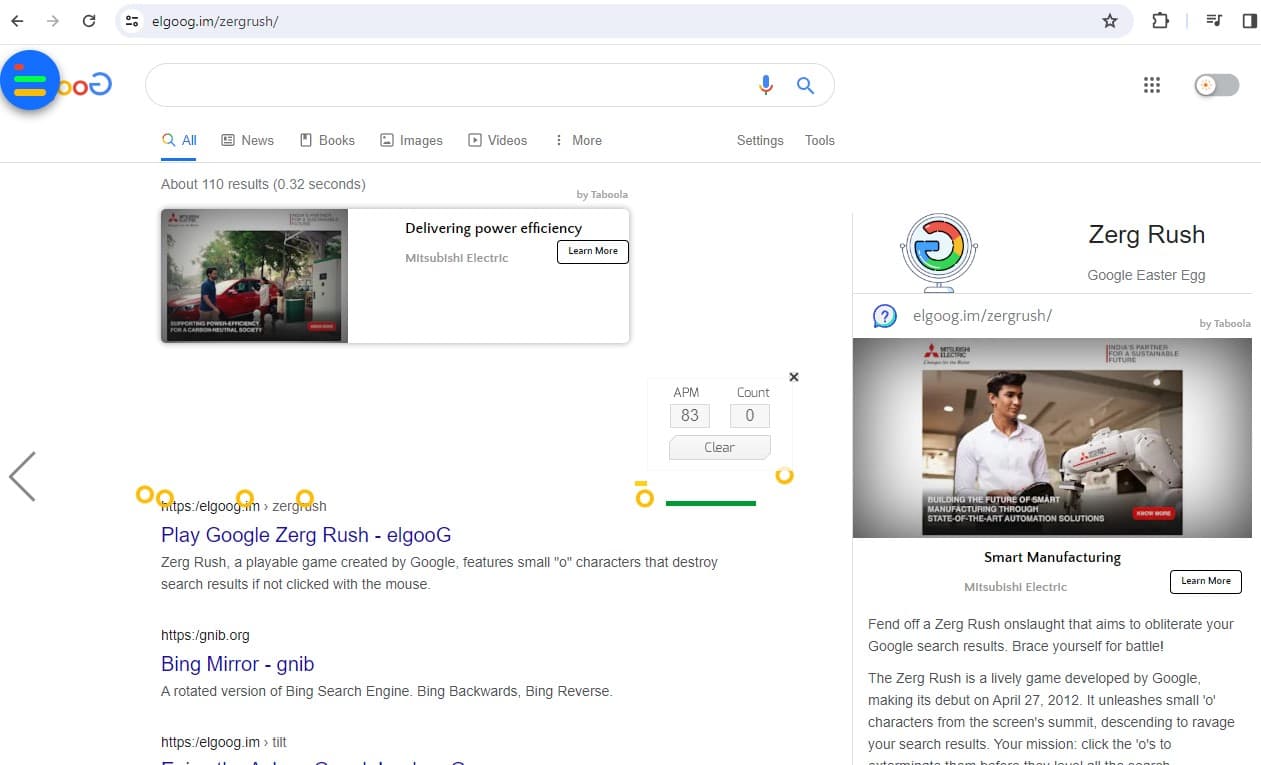Click the question mark icon in the info panel
Image resolution: width=1261 pixels, height=765 pixels.
coord(885,316)
